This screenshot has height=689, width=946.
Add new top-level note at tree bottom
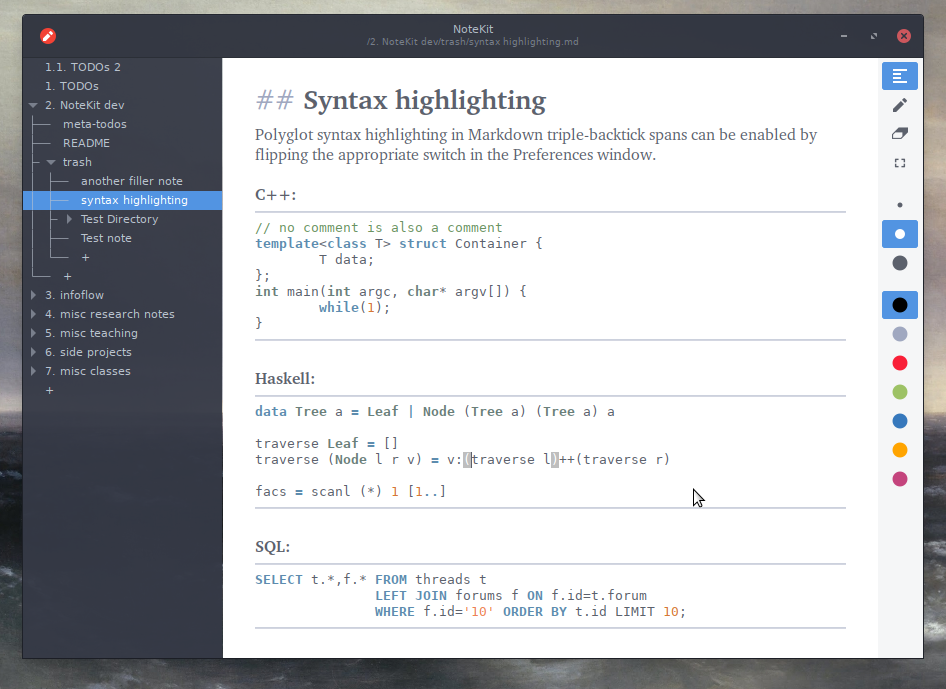pos(49,390)
